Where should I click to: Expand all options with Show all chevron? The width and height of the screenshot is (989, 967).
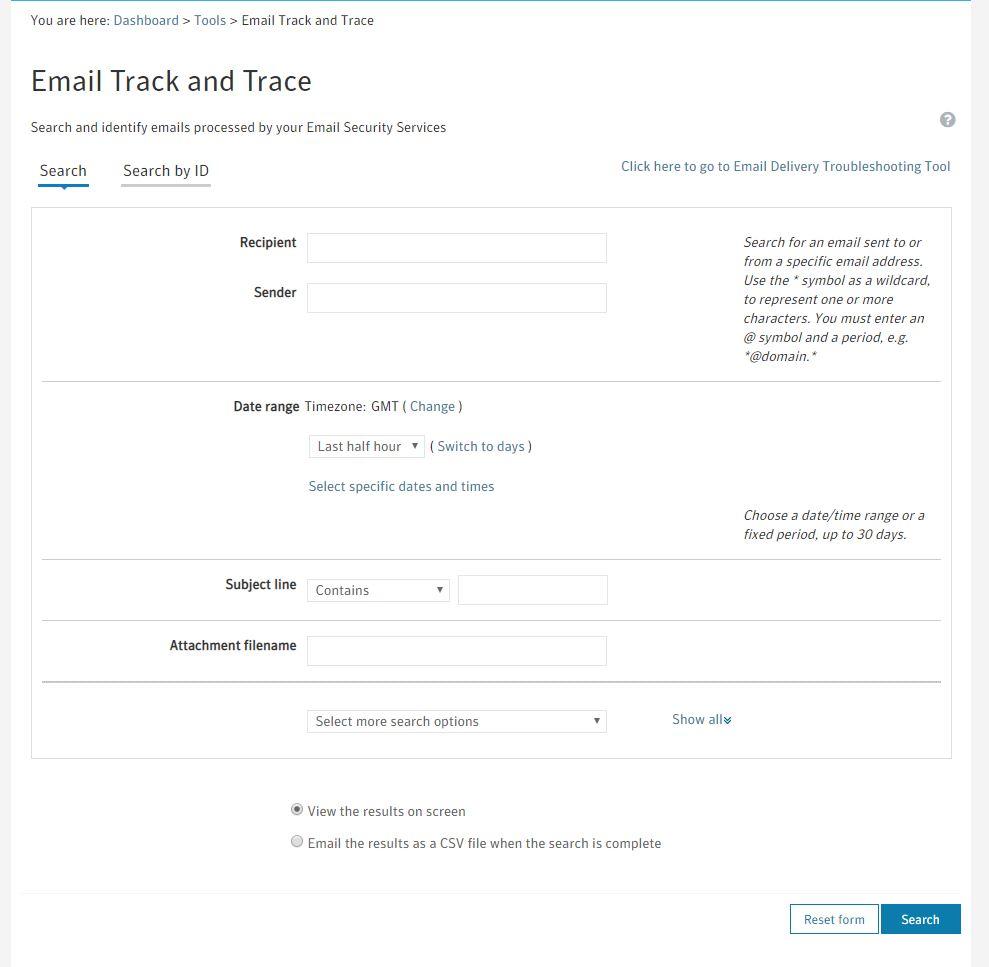pyautogui.click(x=701, y=720)
